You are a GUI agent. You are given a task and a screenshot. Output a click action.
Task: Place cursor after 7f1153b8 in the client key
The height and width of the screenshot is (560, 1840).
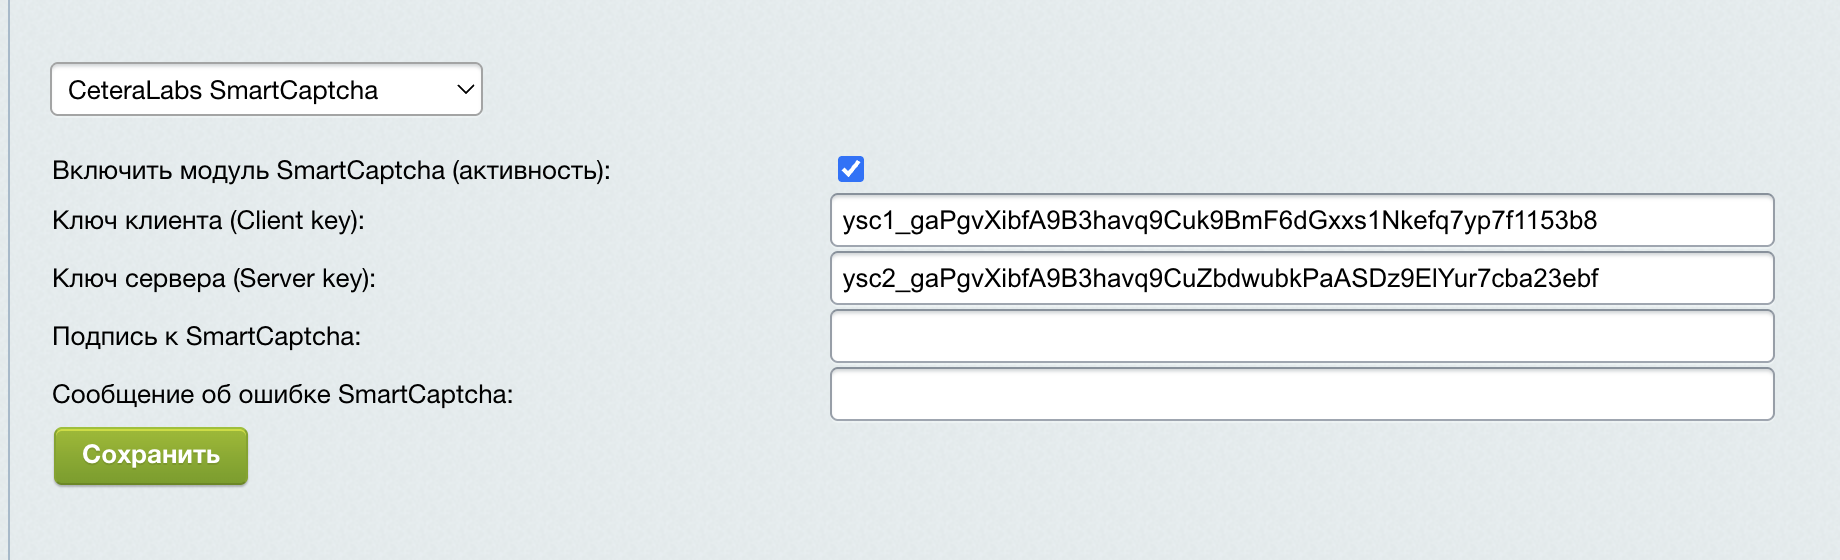1599,220
